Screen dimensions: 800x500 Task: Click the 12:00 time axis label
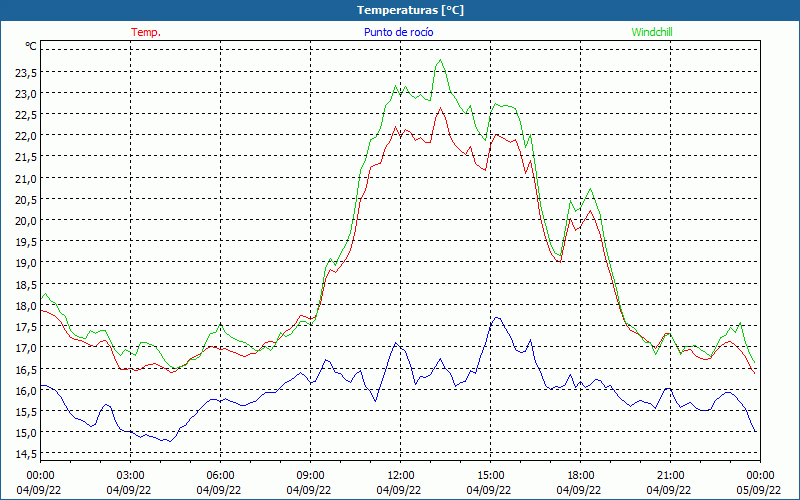pyautogui.click(x=401, y=476)
